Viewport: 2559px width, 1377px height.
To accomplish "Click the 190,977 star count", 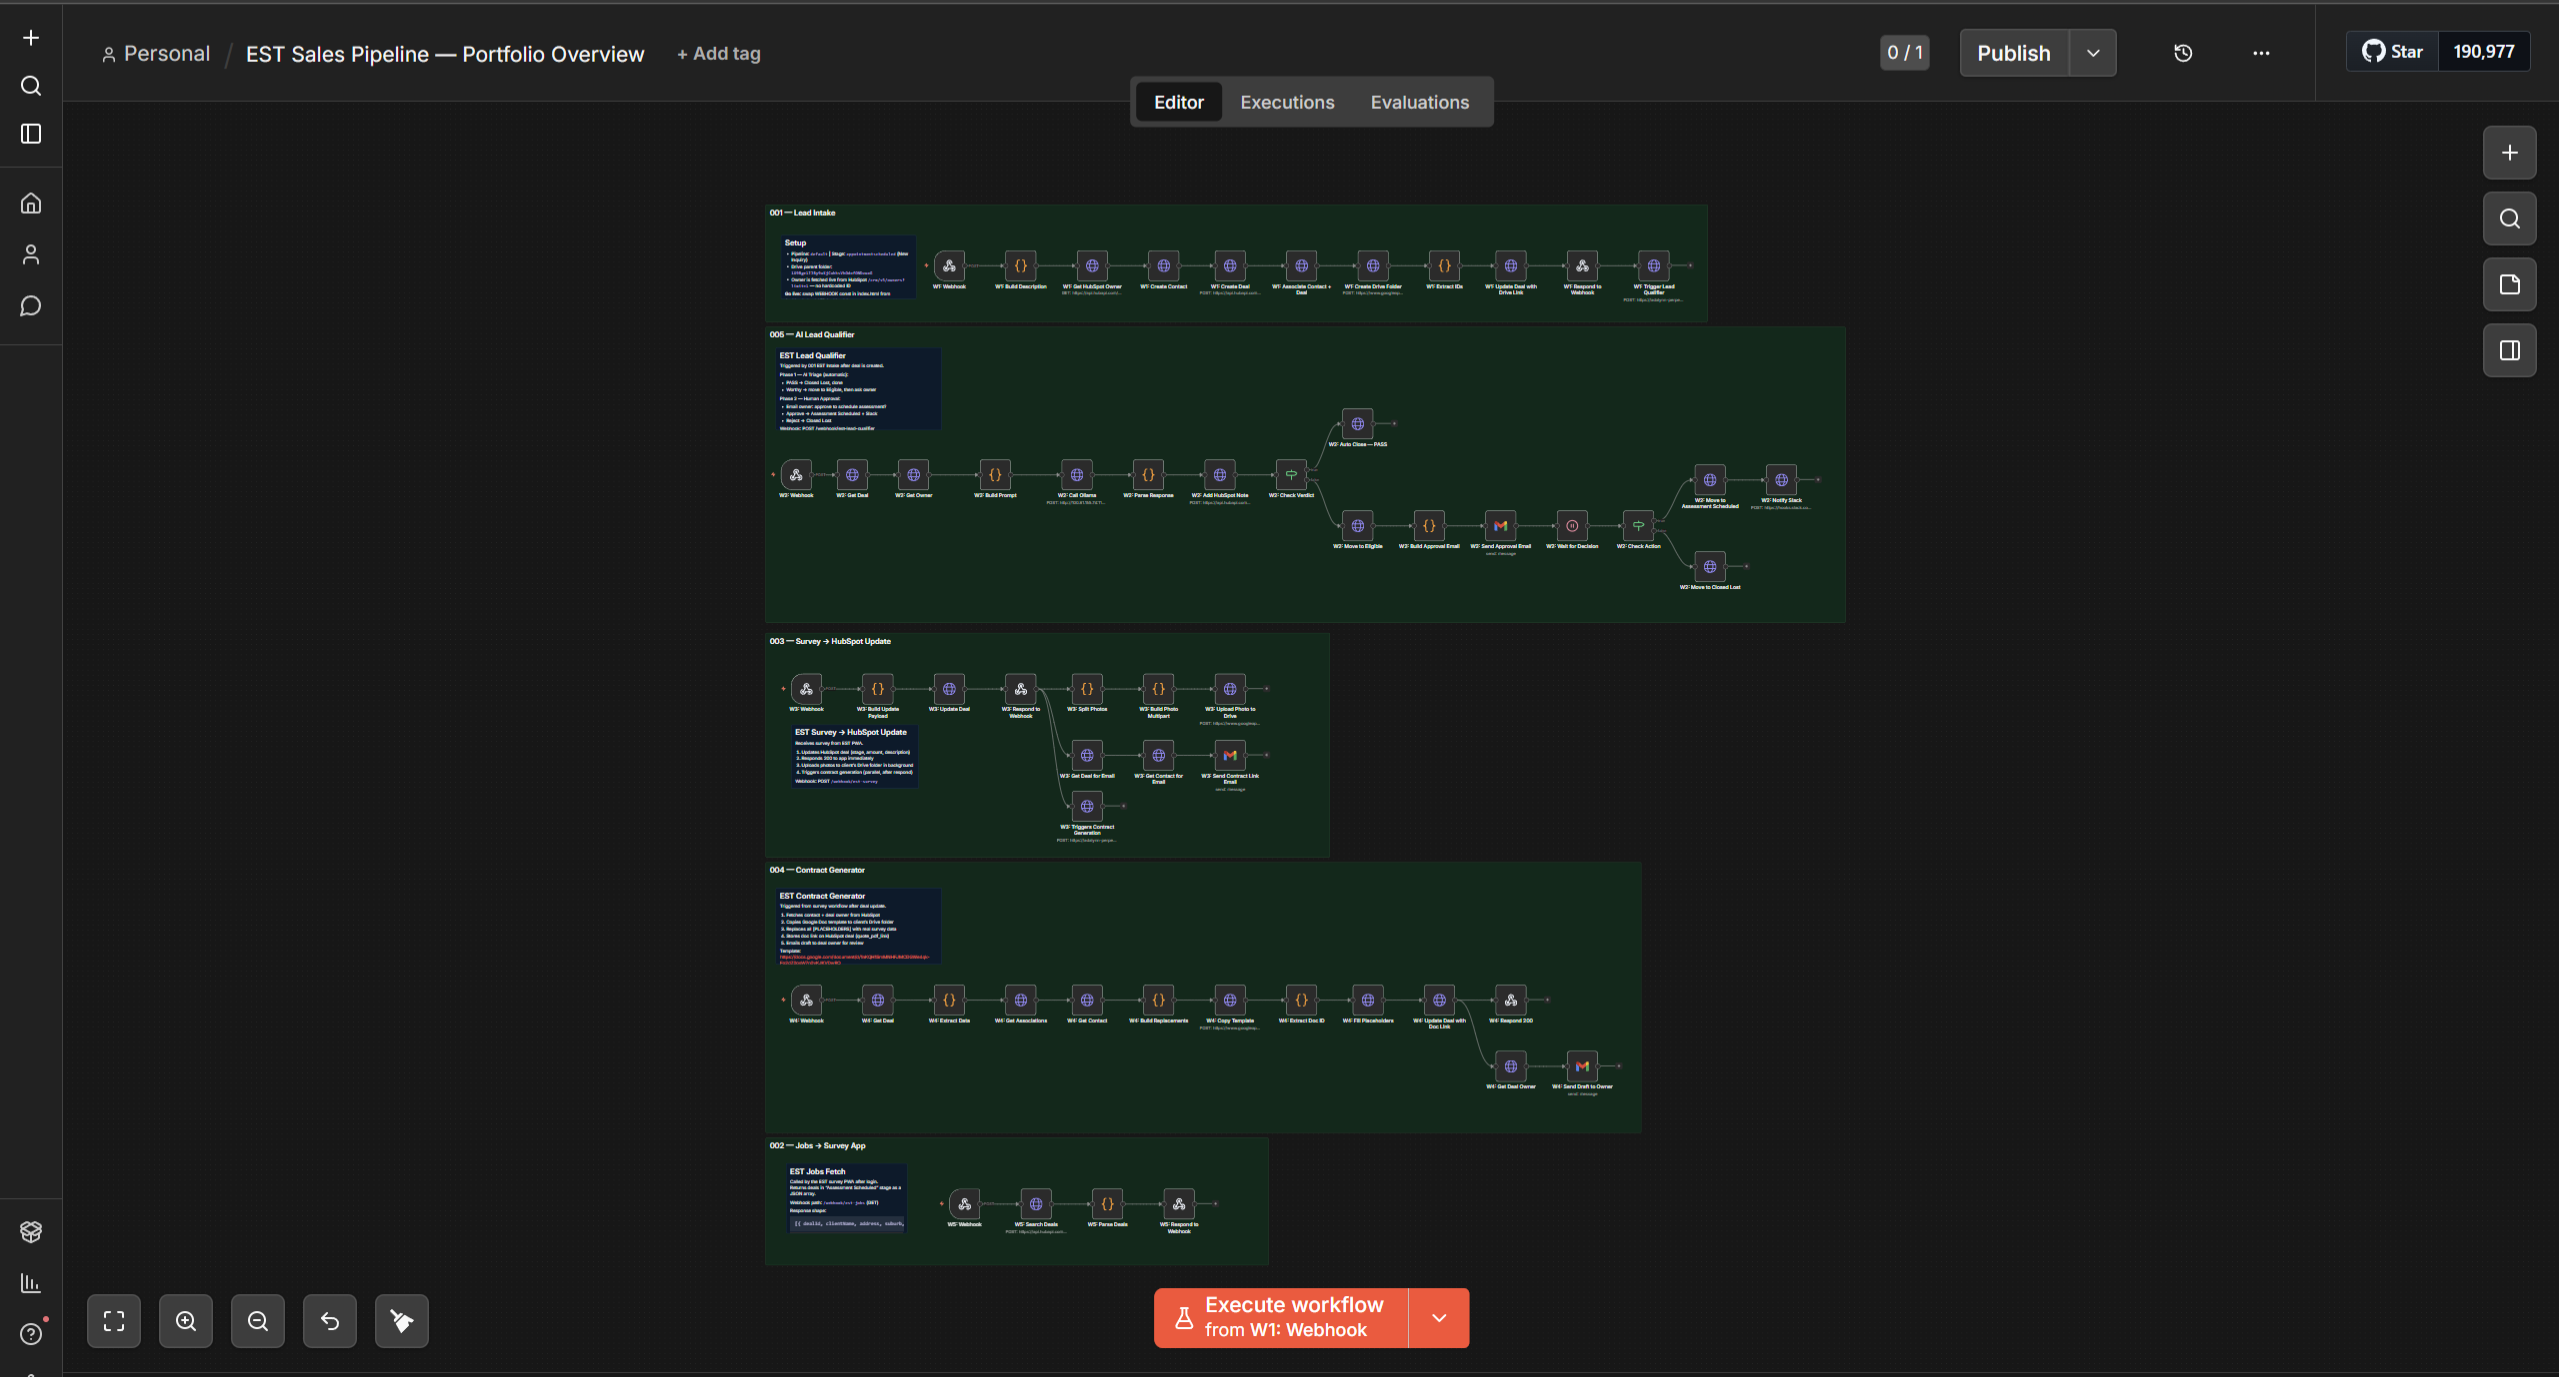I will 2484,51.
